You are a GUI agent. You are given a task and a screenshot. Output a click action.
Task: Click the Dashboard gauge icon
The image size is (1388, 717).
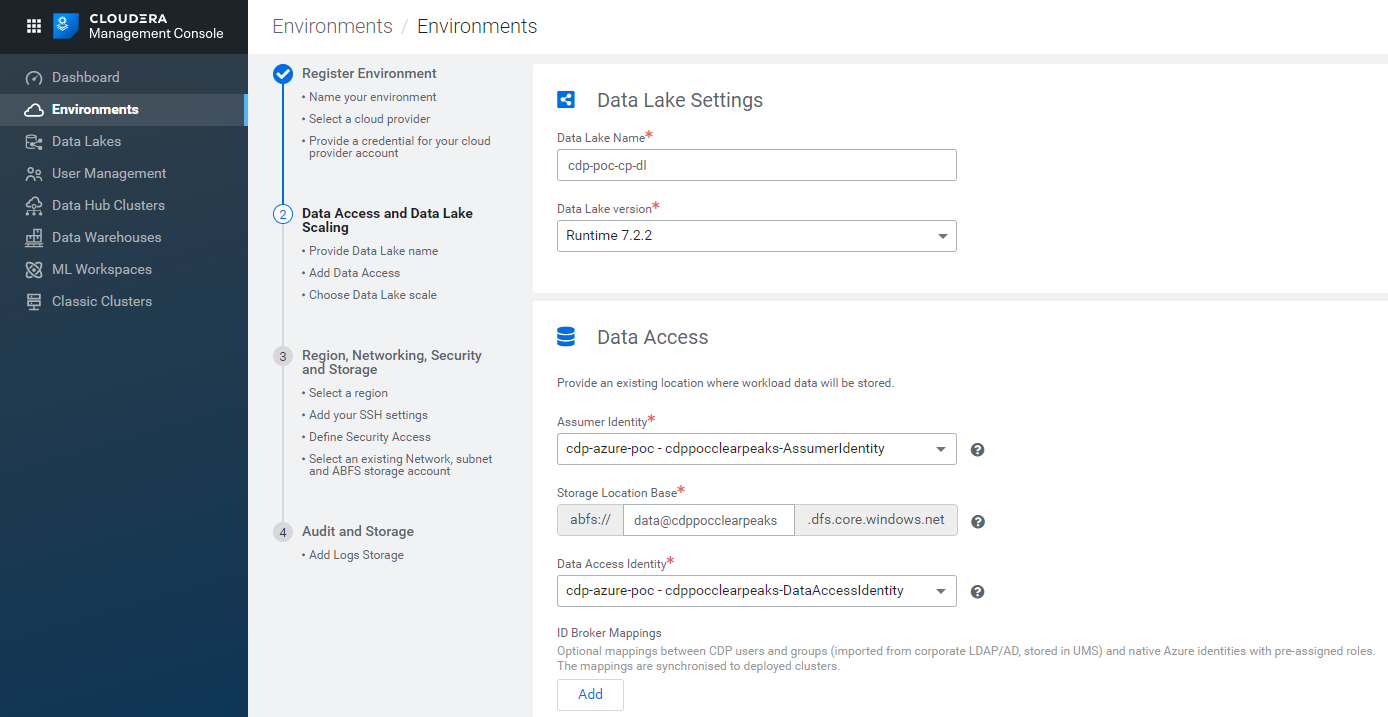[34, 78]
